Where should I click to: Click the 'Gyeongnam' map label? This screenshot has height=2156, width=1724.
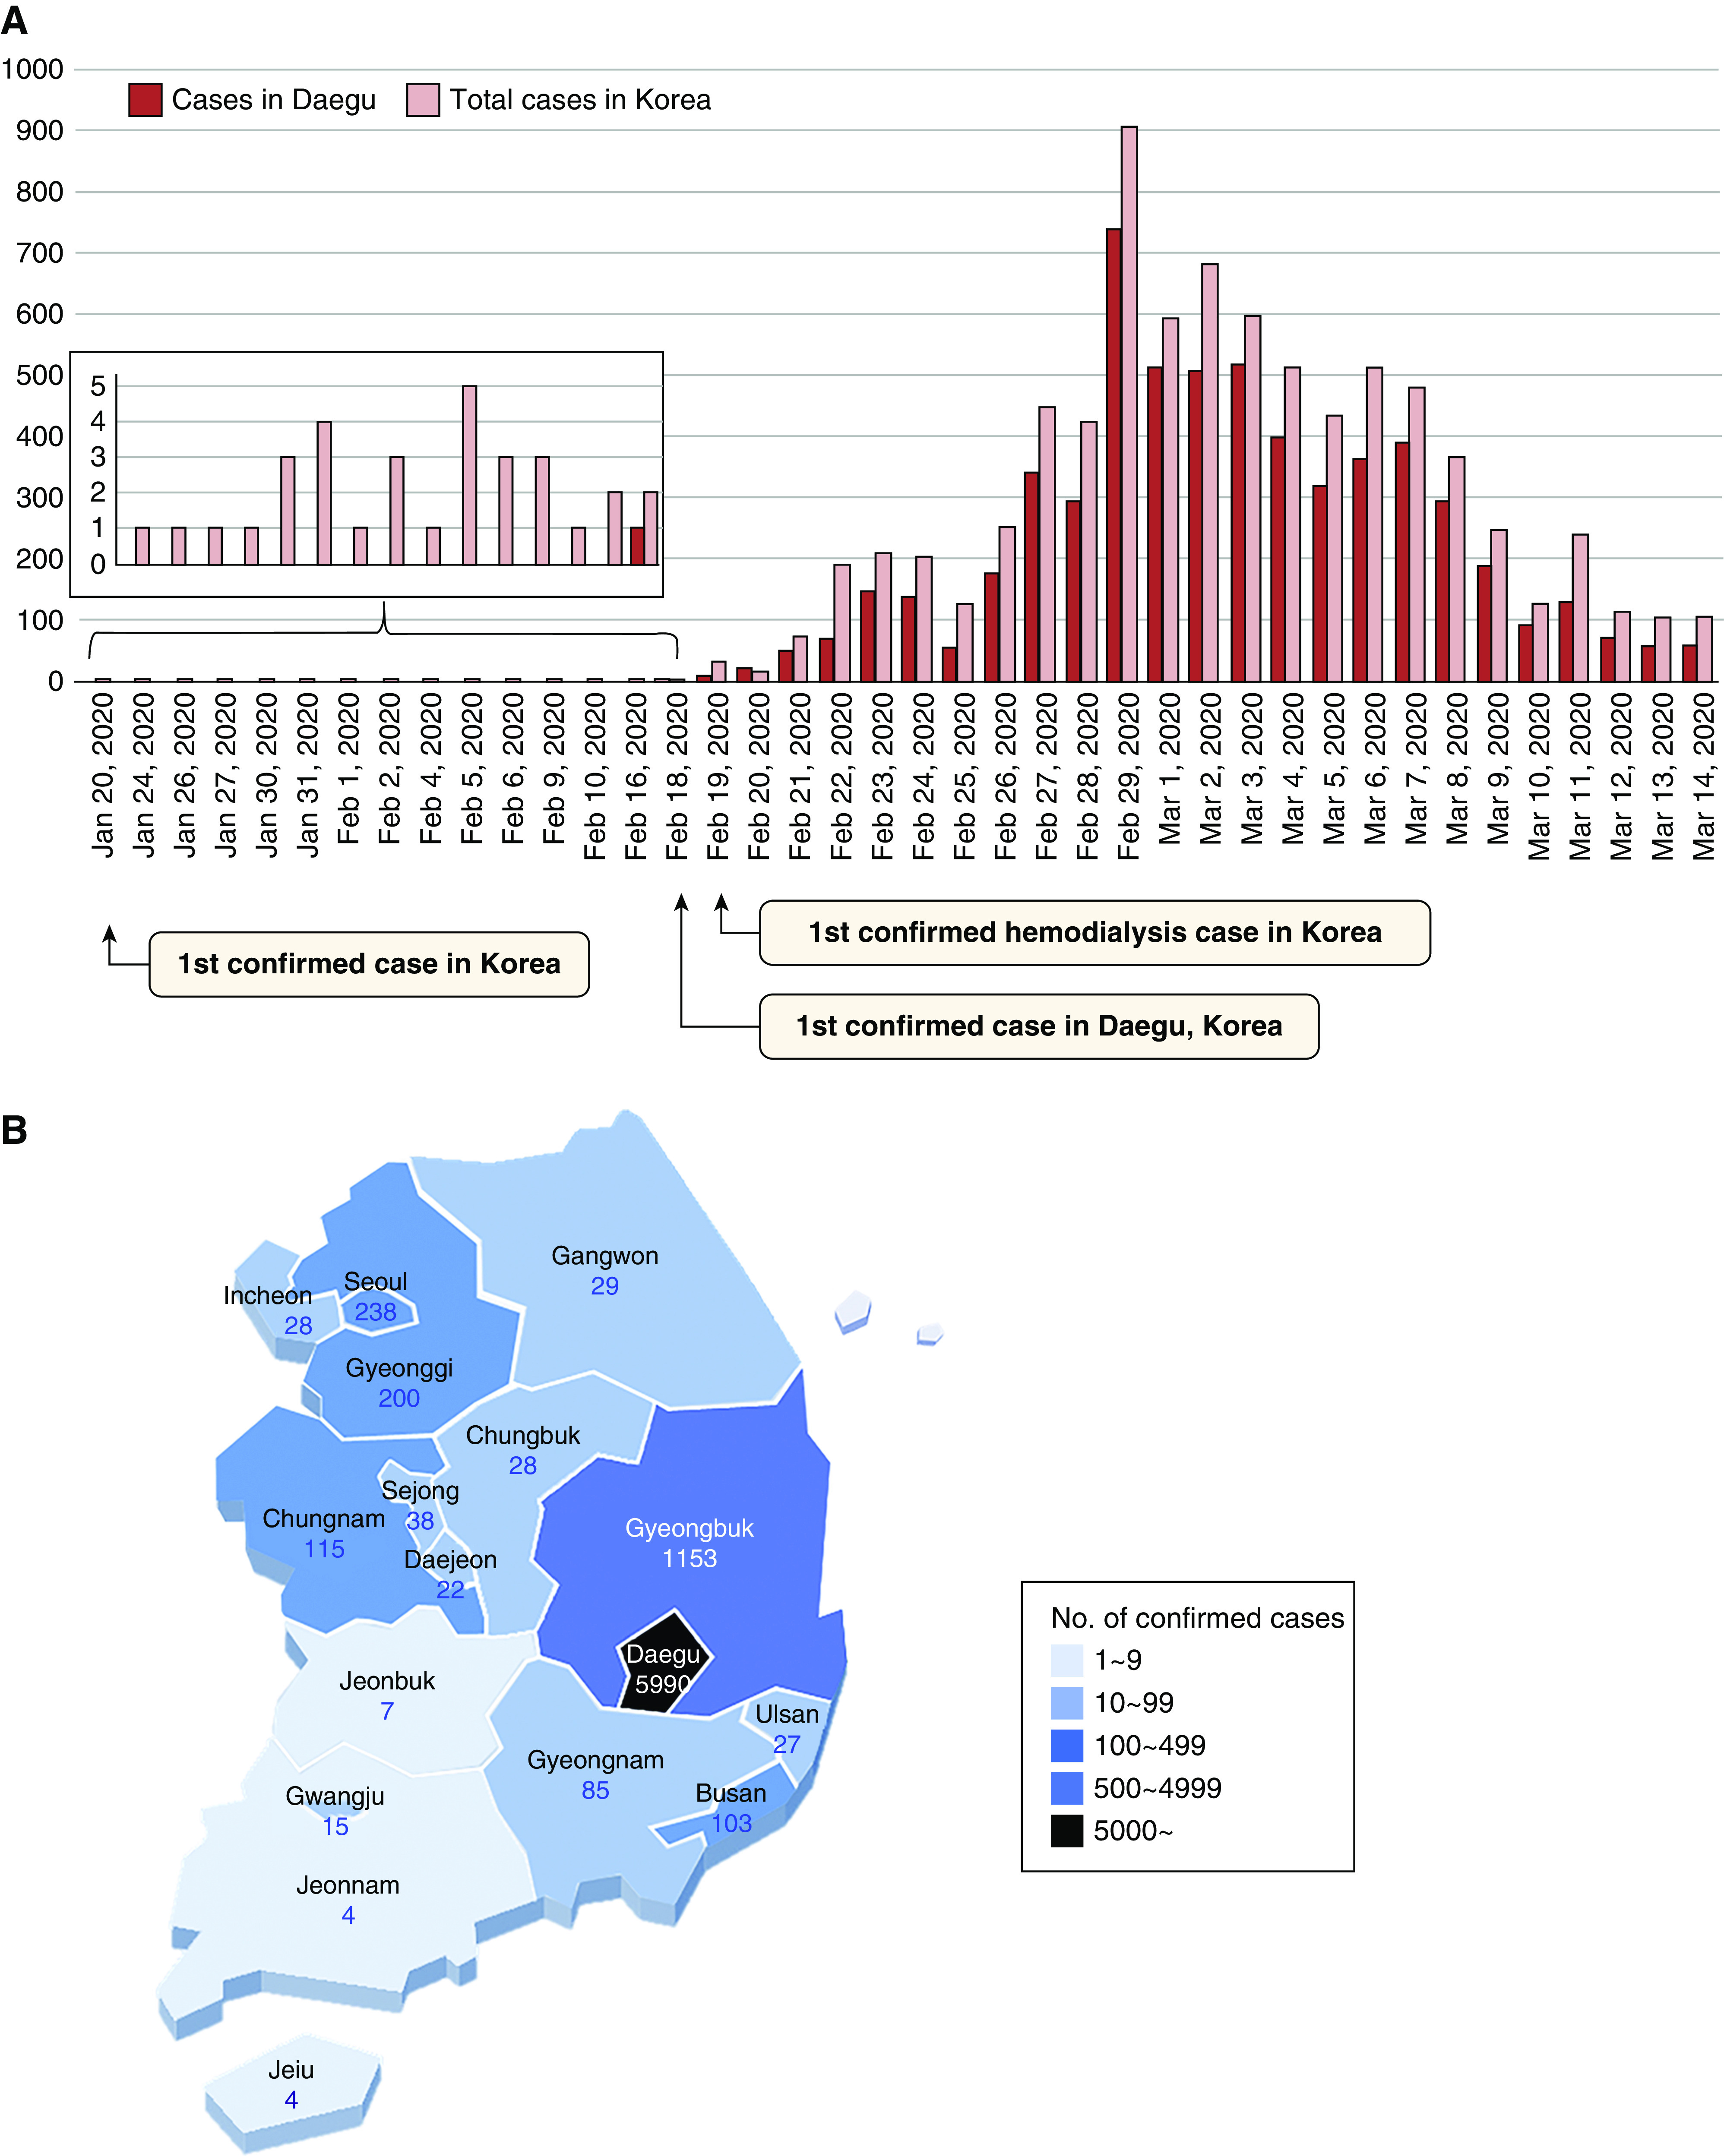click(595, 1760)
